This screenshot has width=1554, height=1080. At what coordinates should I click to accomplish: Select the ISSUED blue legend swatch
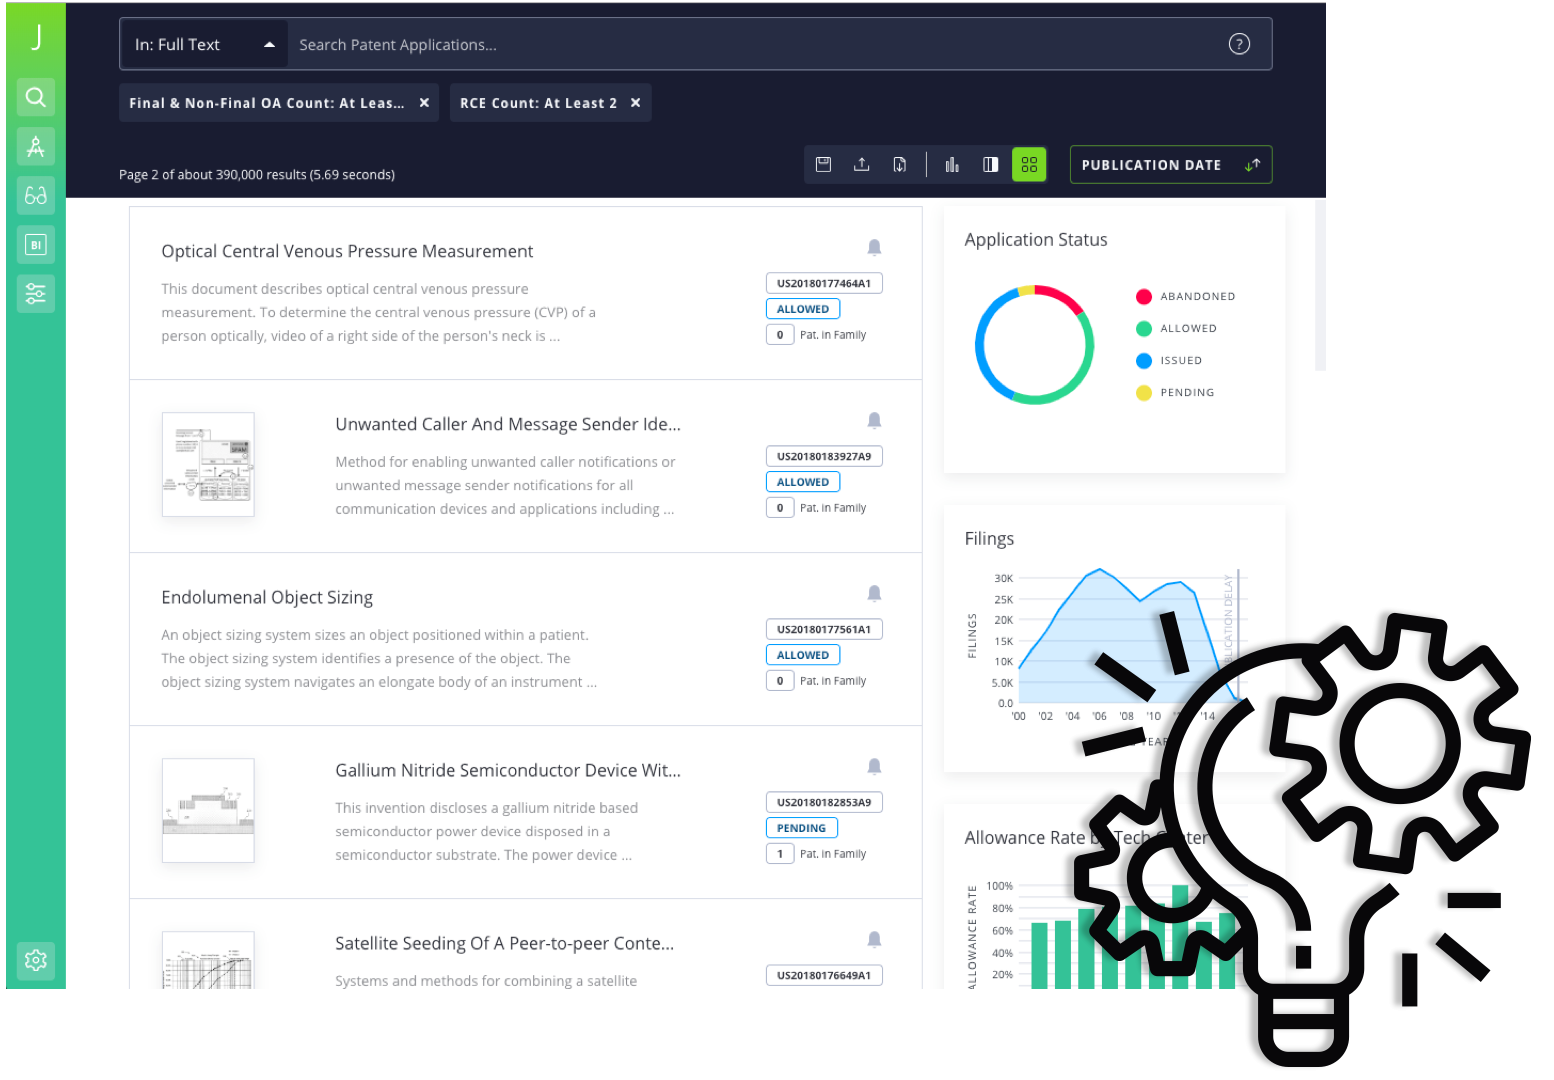coord(1144,360)
